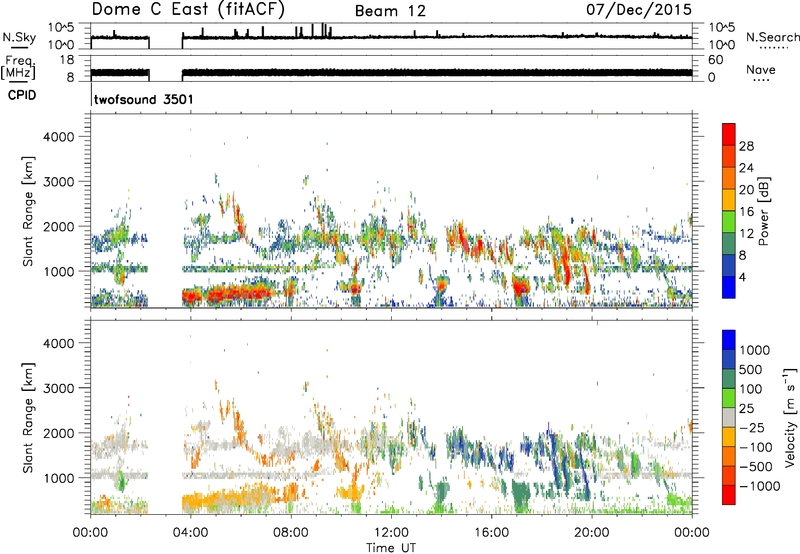Pick the red segment of the power colorbar

[729, 134]
